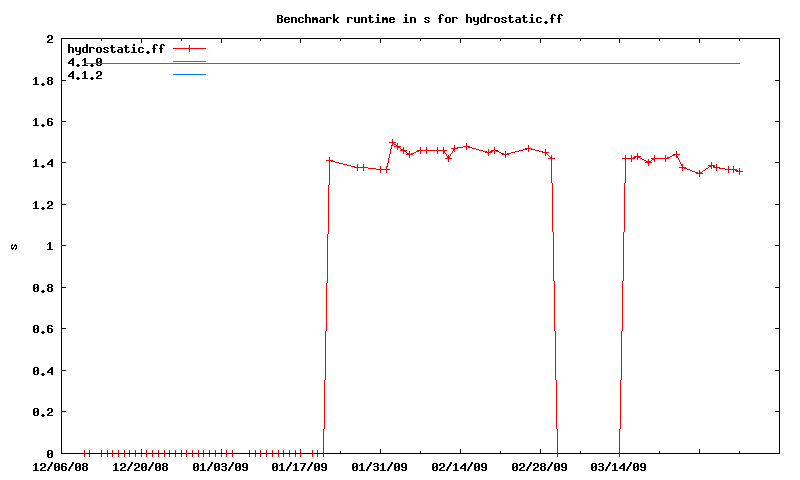The width and height of the screenshot is (800, 480).
Task: Select the 01/03/09 x-axis date label
Action: [x=220, y=466]
